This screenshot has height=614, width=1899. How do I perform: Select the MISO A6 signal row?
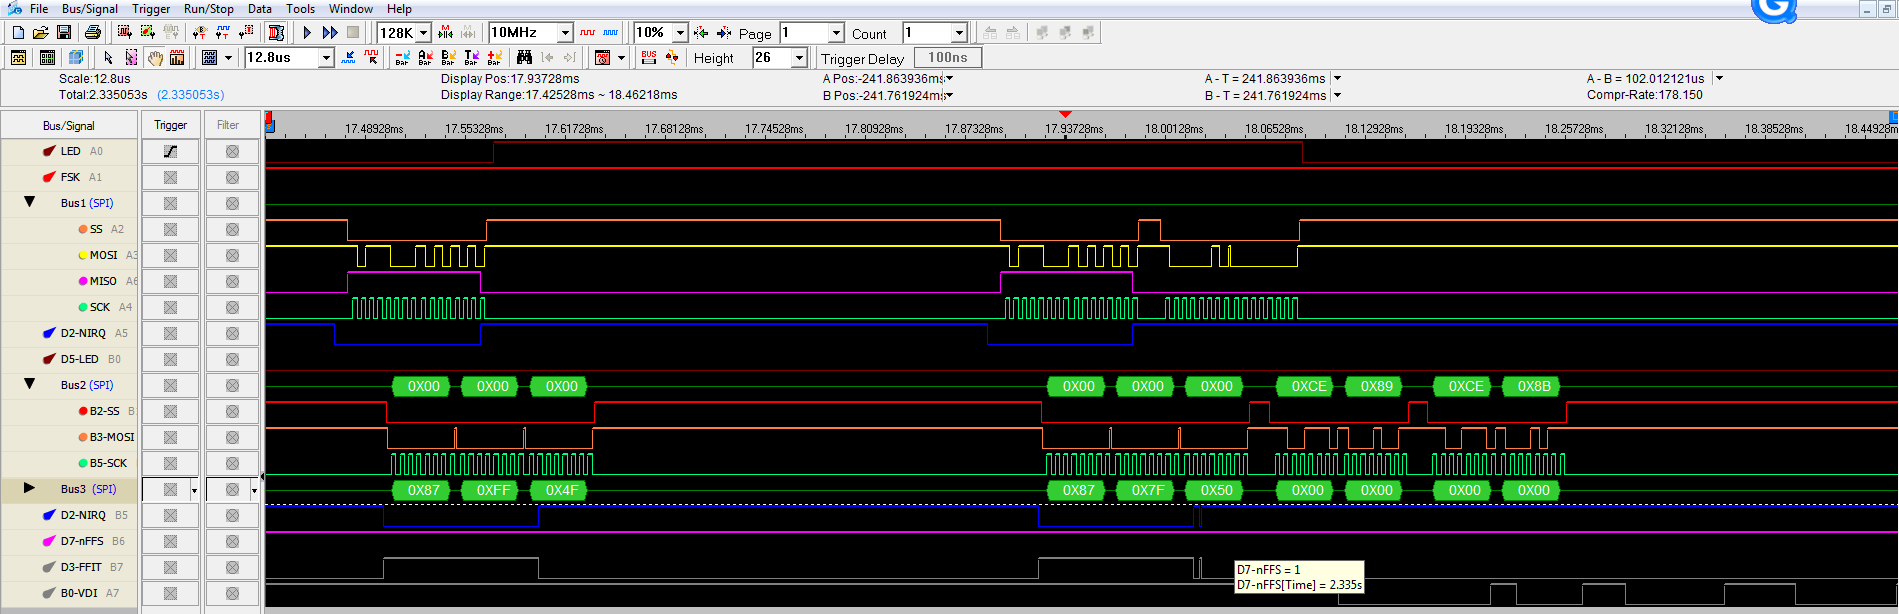(x=69, y=281)
